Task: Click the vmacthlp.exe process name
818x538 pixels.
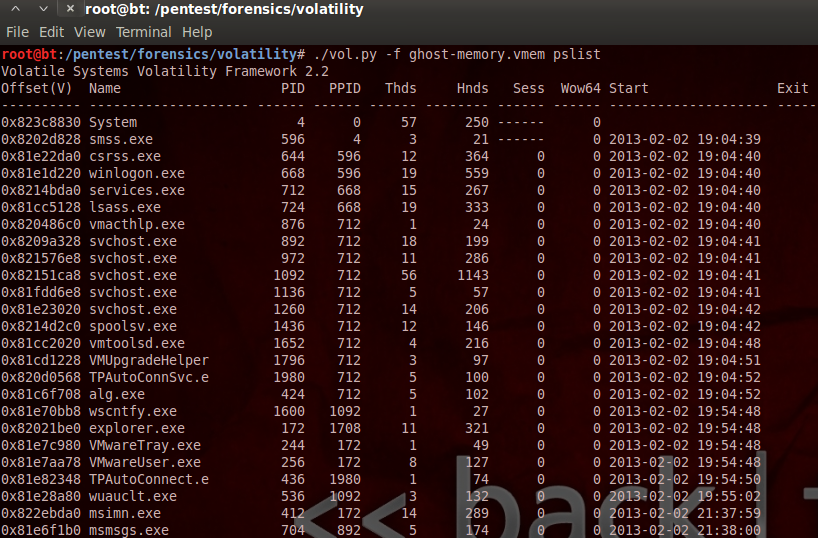Action: click(137, 224)
